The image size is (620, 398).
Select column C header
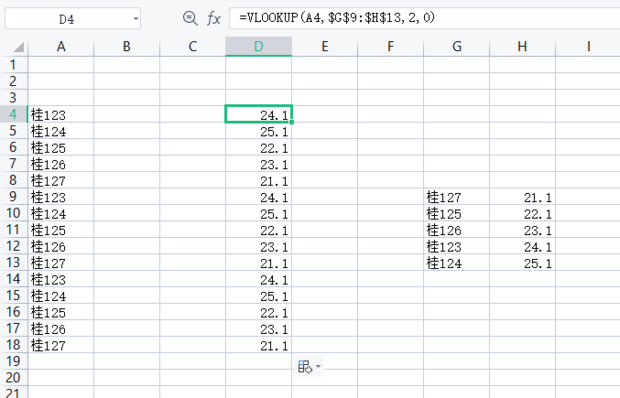pyautogui.click(x=193, y=47)
